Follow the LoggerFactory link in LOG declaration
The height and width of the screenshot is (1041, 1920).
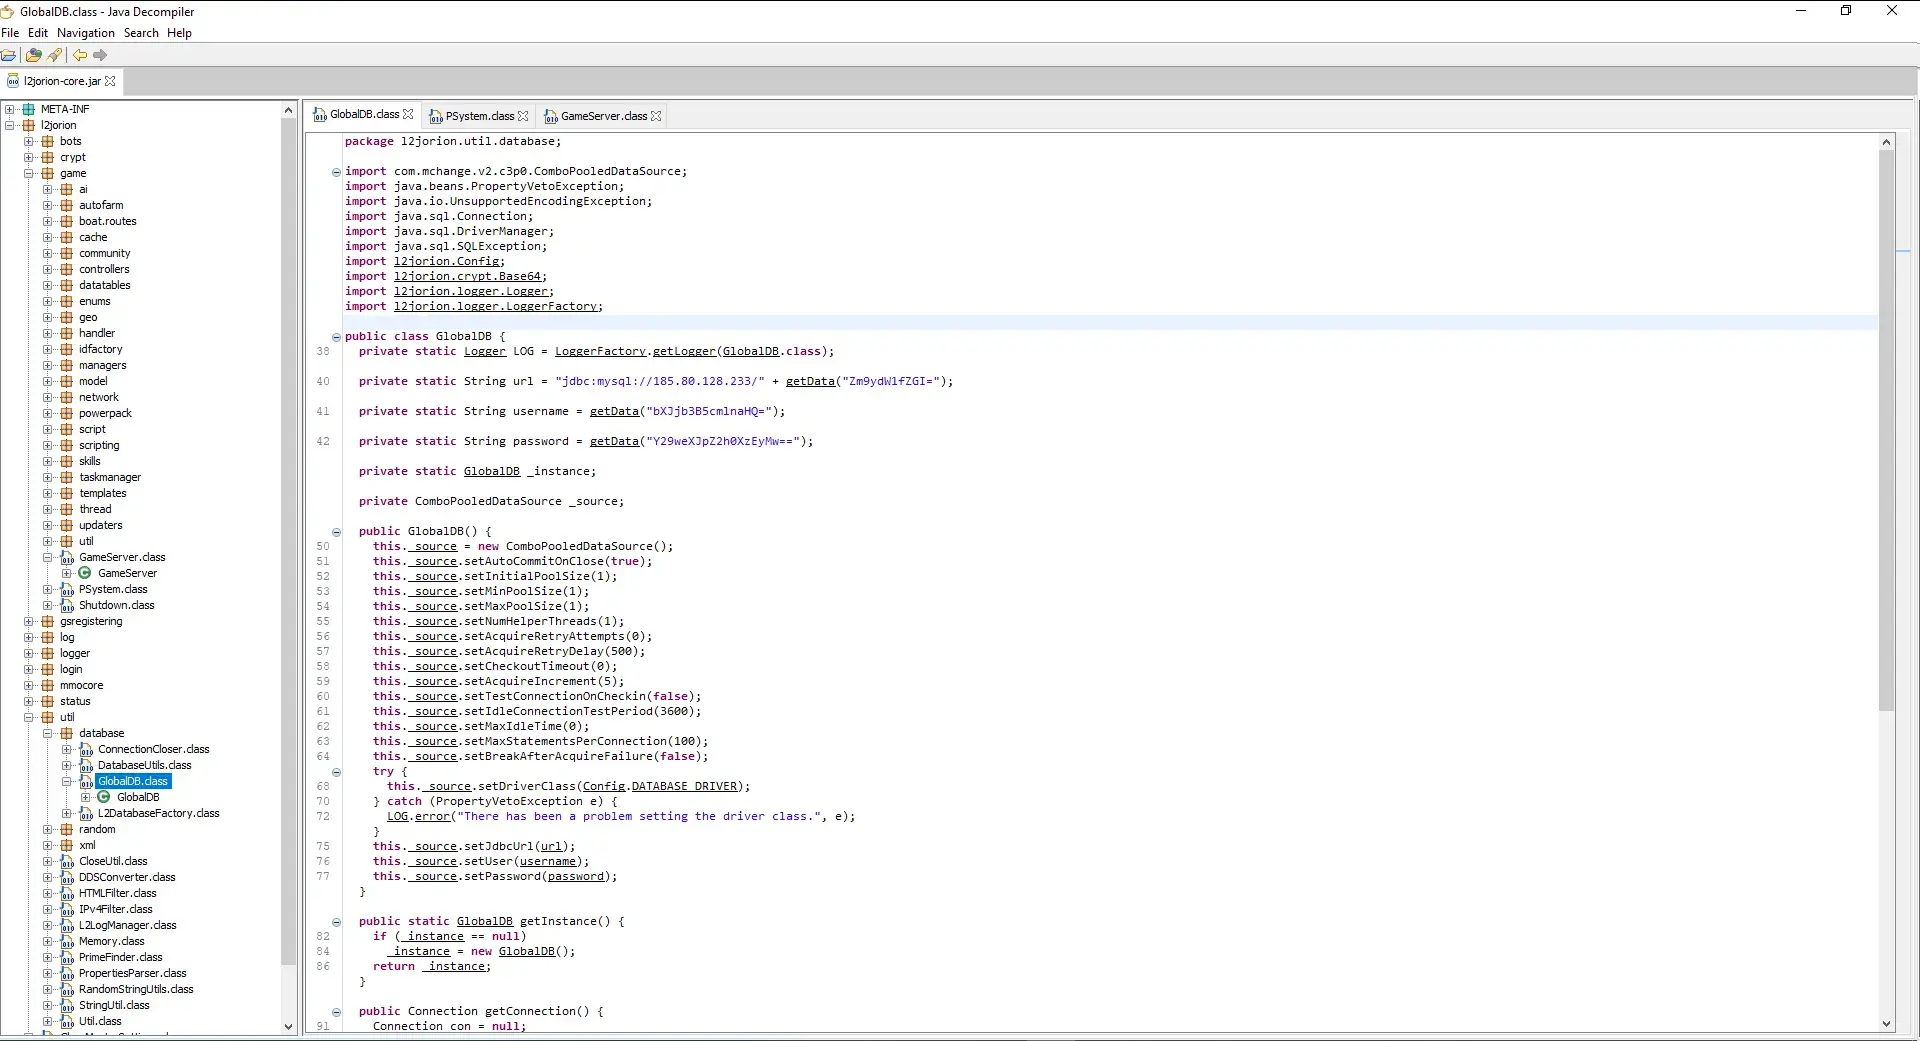pos(600,352)
